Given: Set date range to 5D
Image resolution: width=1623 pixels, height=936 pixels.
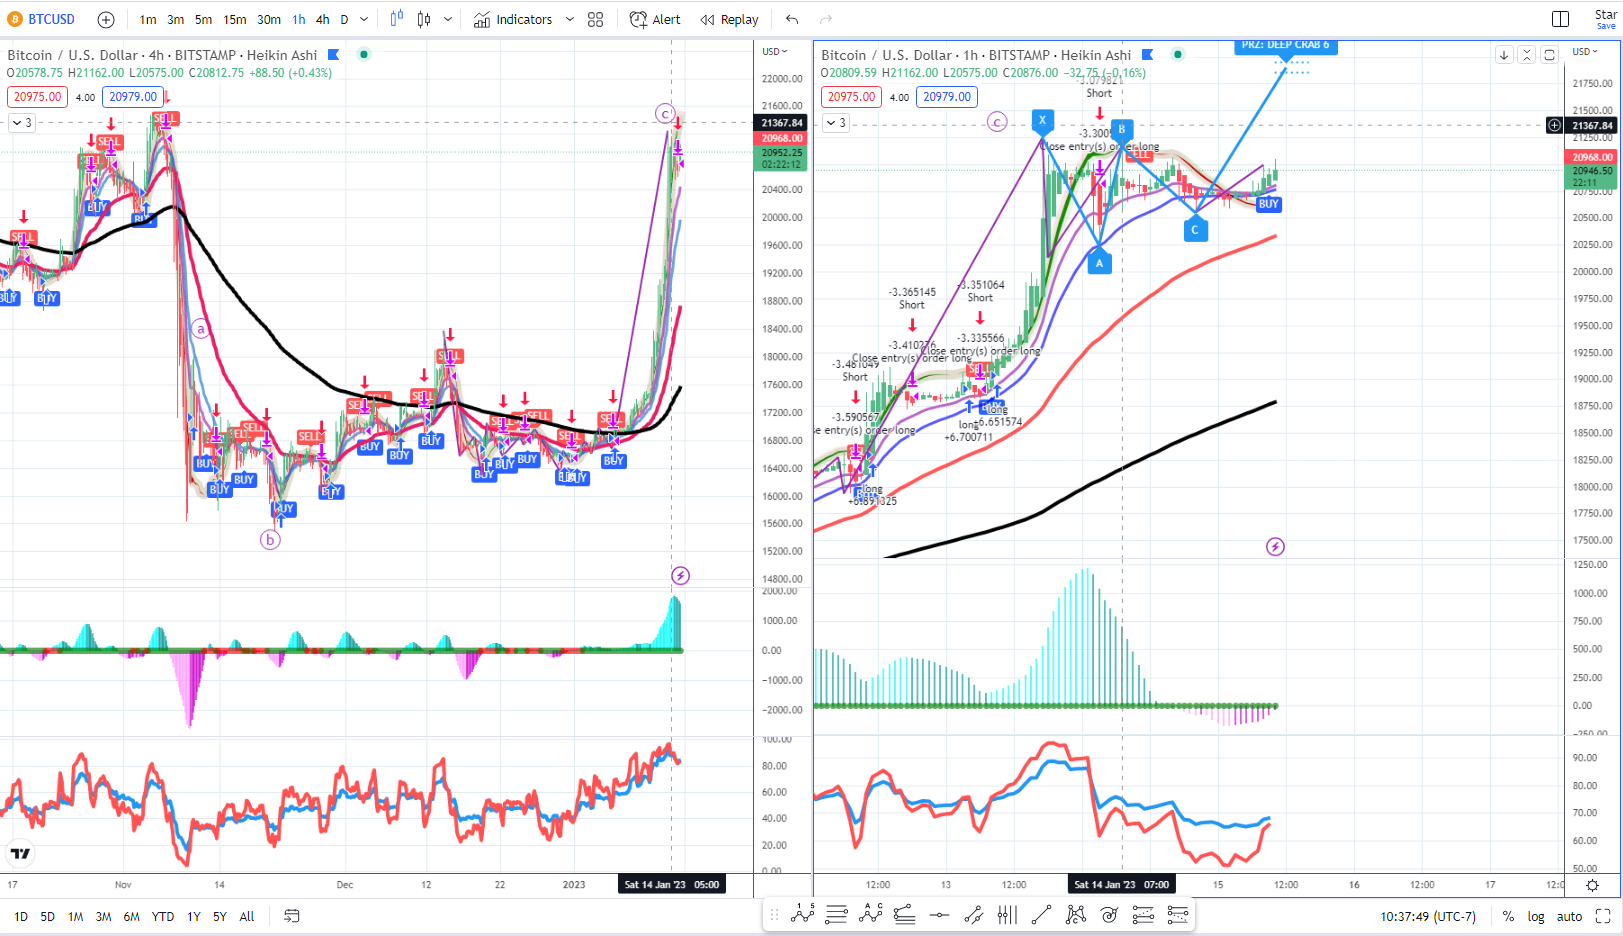Looking at the screenshot, I should 47,916.
